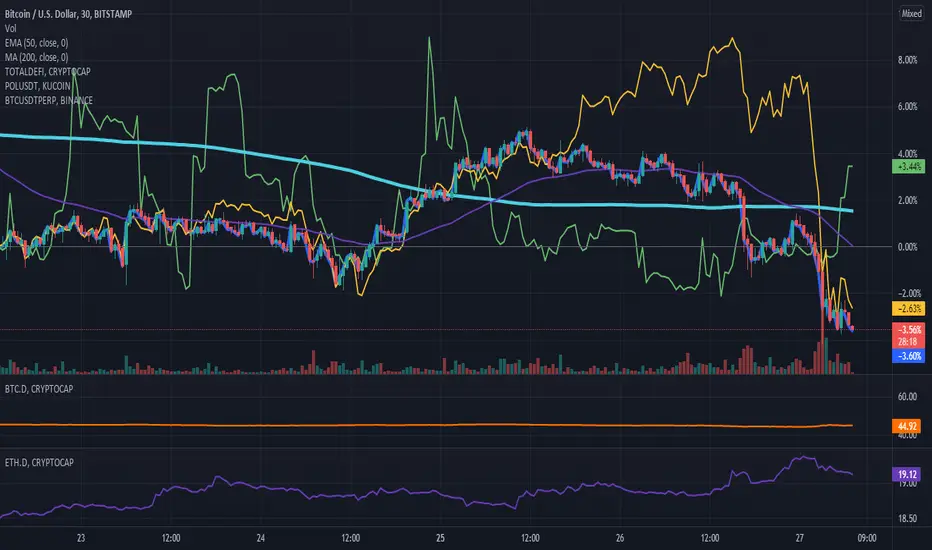
Task: Click the POLUSDT, KUCOIN legend entry
Action: click(x=37, y=86)
